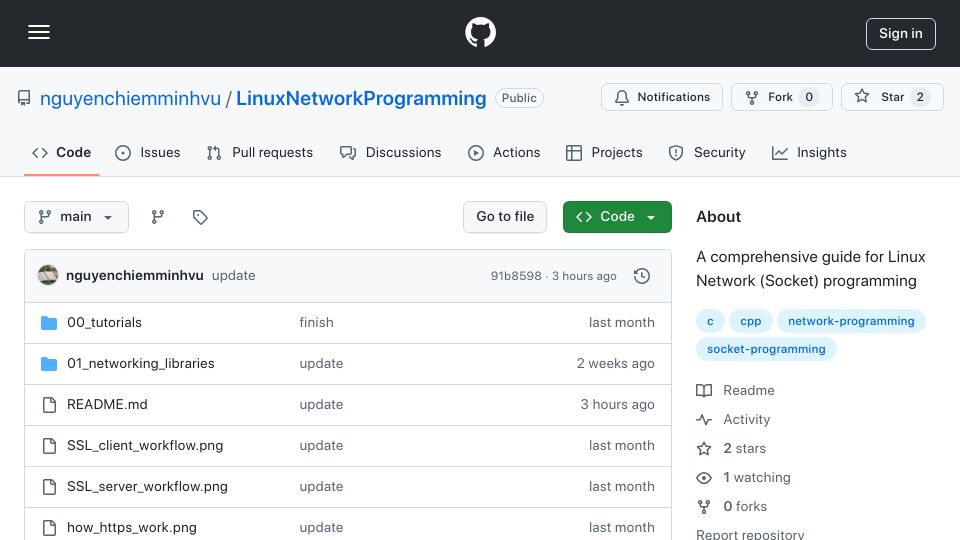View commit history clock icon
960x540 pixels.
tap(642, 276)
